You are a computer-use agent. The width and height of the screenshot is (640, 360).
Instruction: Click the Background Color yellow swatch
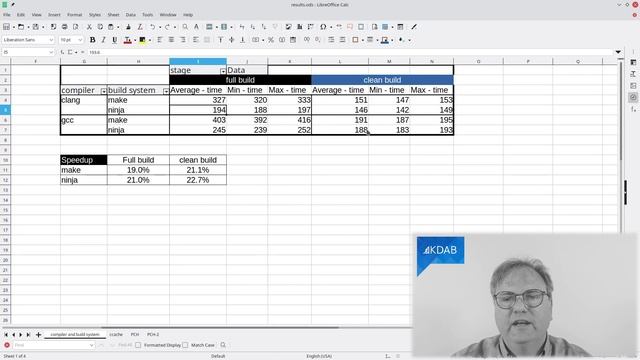[x=142, y=40]
